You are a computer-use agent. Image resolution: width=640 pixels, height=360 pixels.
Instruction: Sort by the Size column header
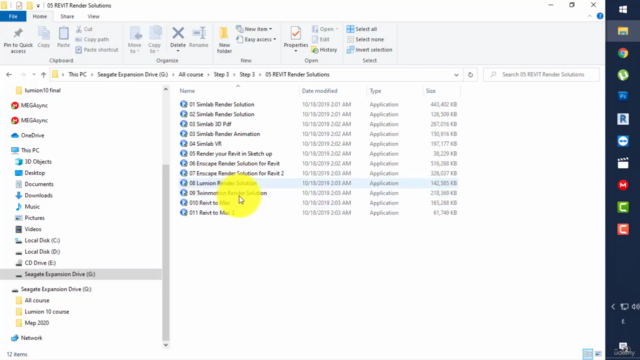click(431, 91)
